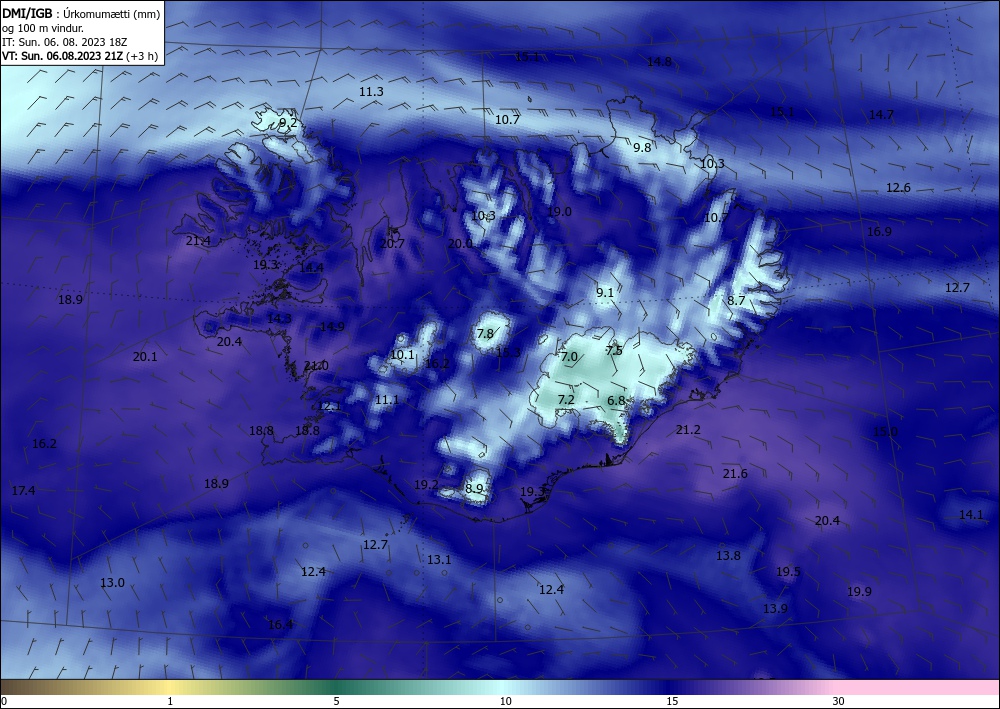Image resolution: width=1000 pixels, height=709 pixels.
Task: Click the 13.8 value on the map
Action: [728, 555]
